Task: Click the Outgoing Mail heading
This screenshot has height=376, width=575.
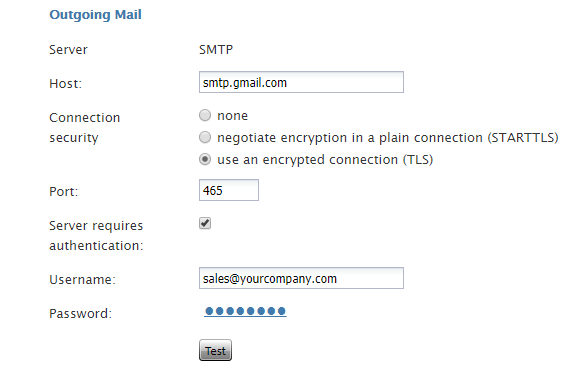Action: point(95,15)
